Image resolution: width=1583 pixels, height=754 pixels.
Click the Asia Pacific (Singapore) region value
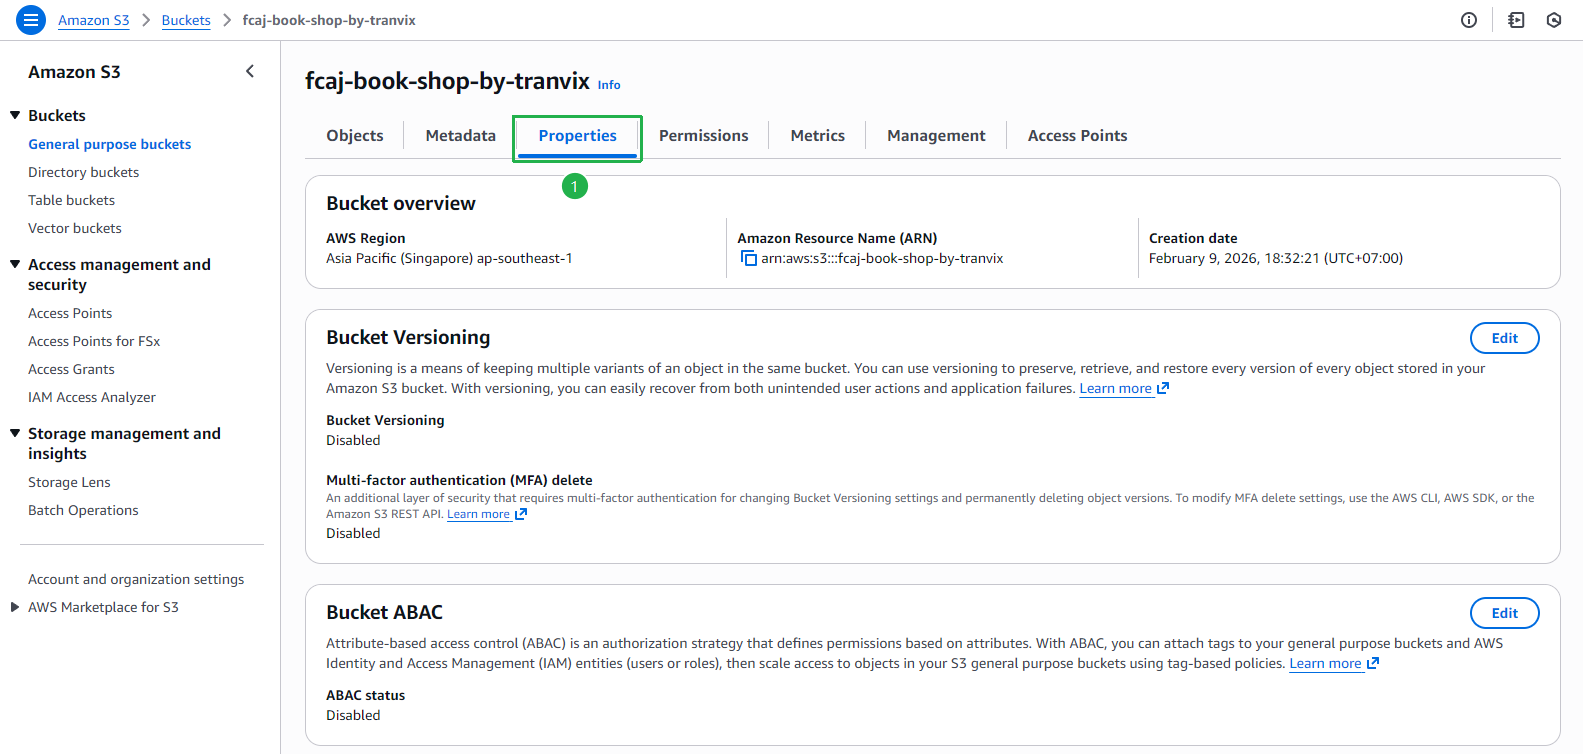point(449,258)
